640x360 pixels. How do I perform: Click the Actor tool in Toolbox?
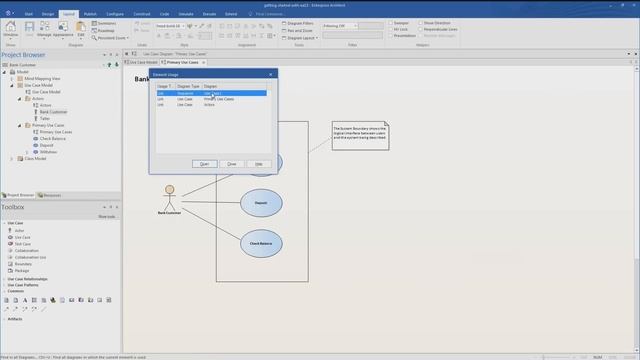coord(16,231)
